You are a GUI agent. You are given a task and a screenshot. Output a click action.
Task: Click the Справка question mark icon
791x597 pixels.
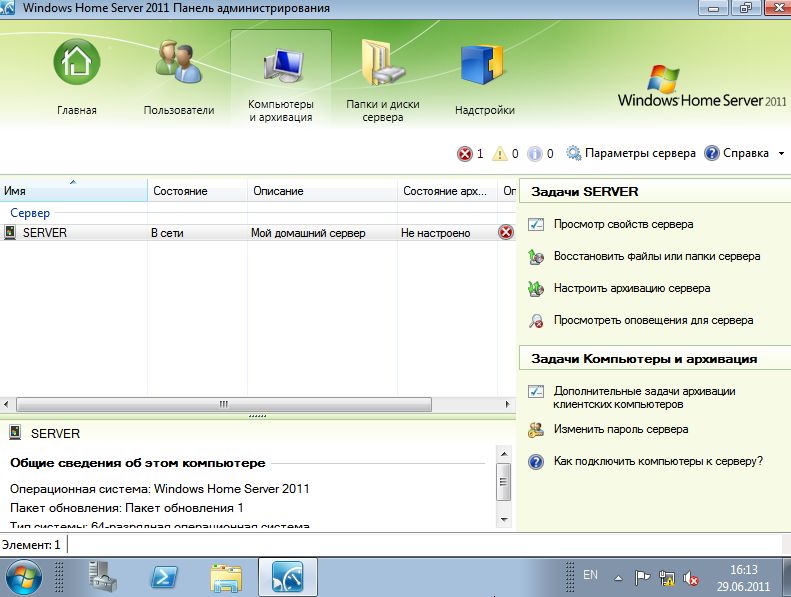[x=711, y=153]
